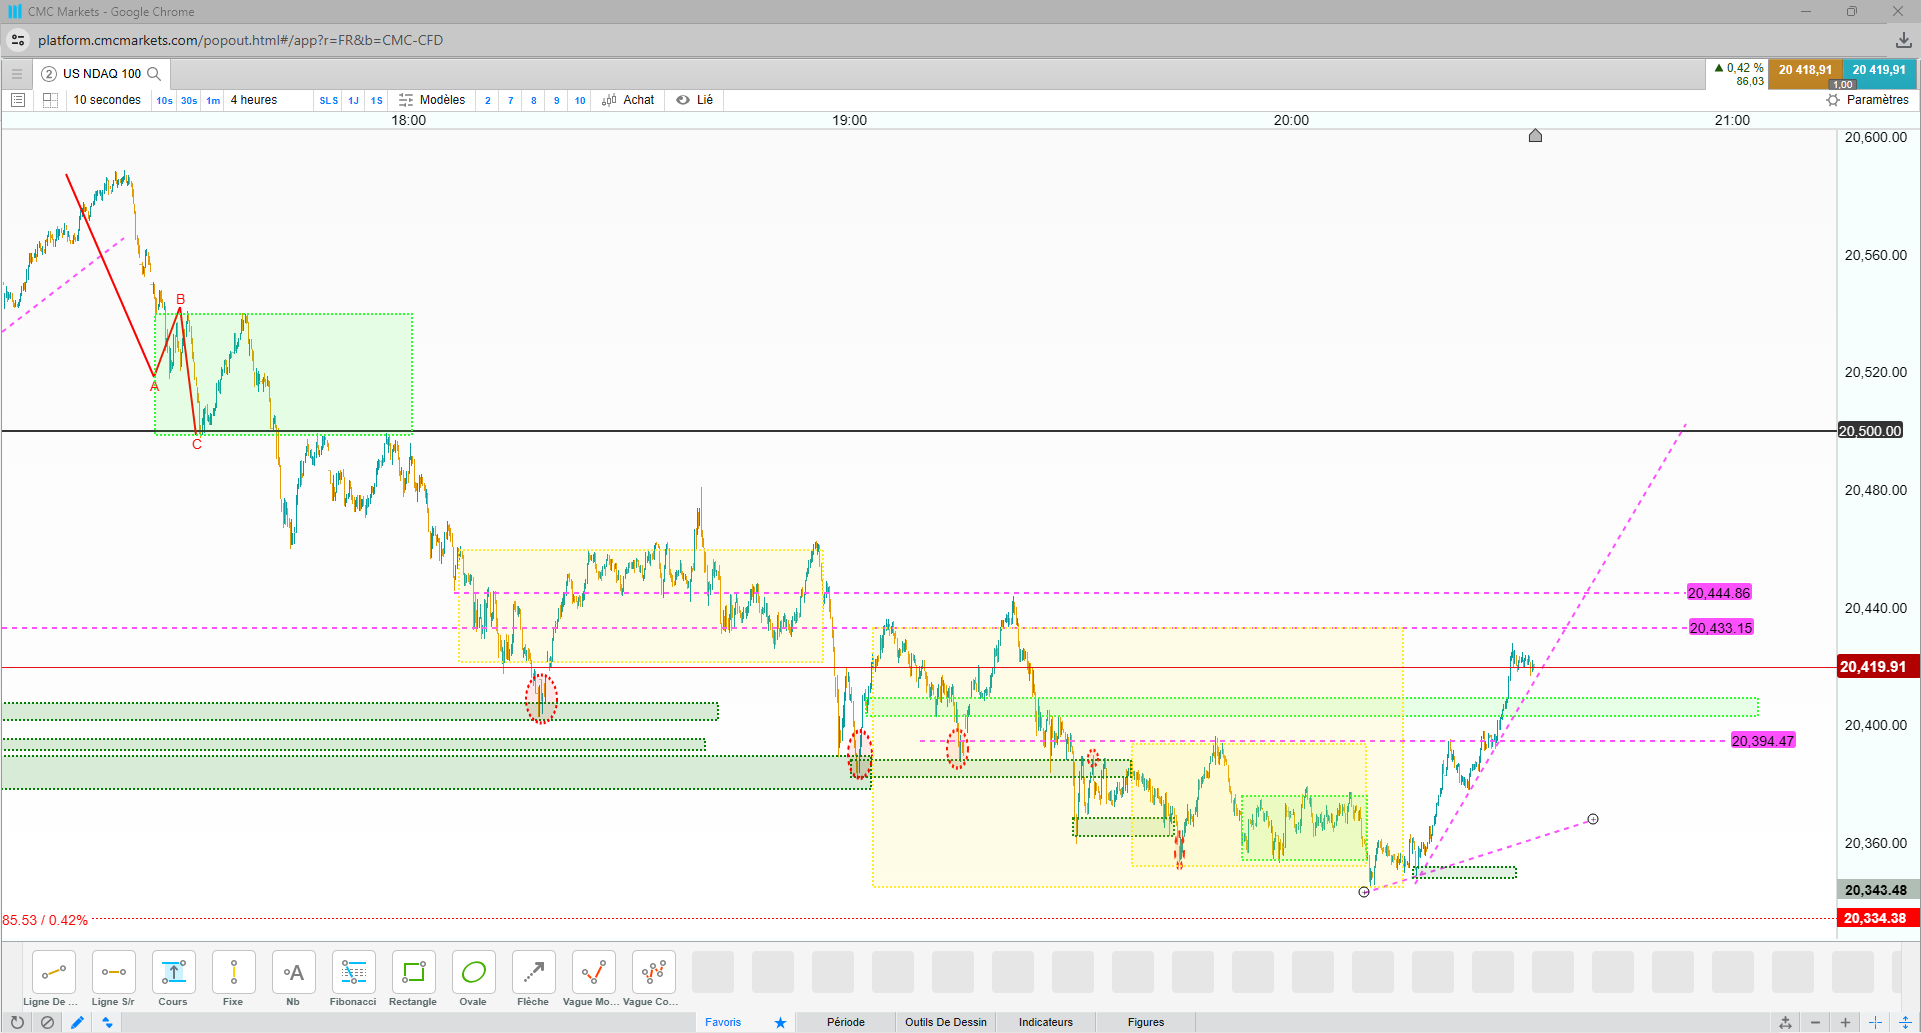
Task: Toggle the Favoris star
Action: pos(780,1022)
